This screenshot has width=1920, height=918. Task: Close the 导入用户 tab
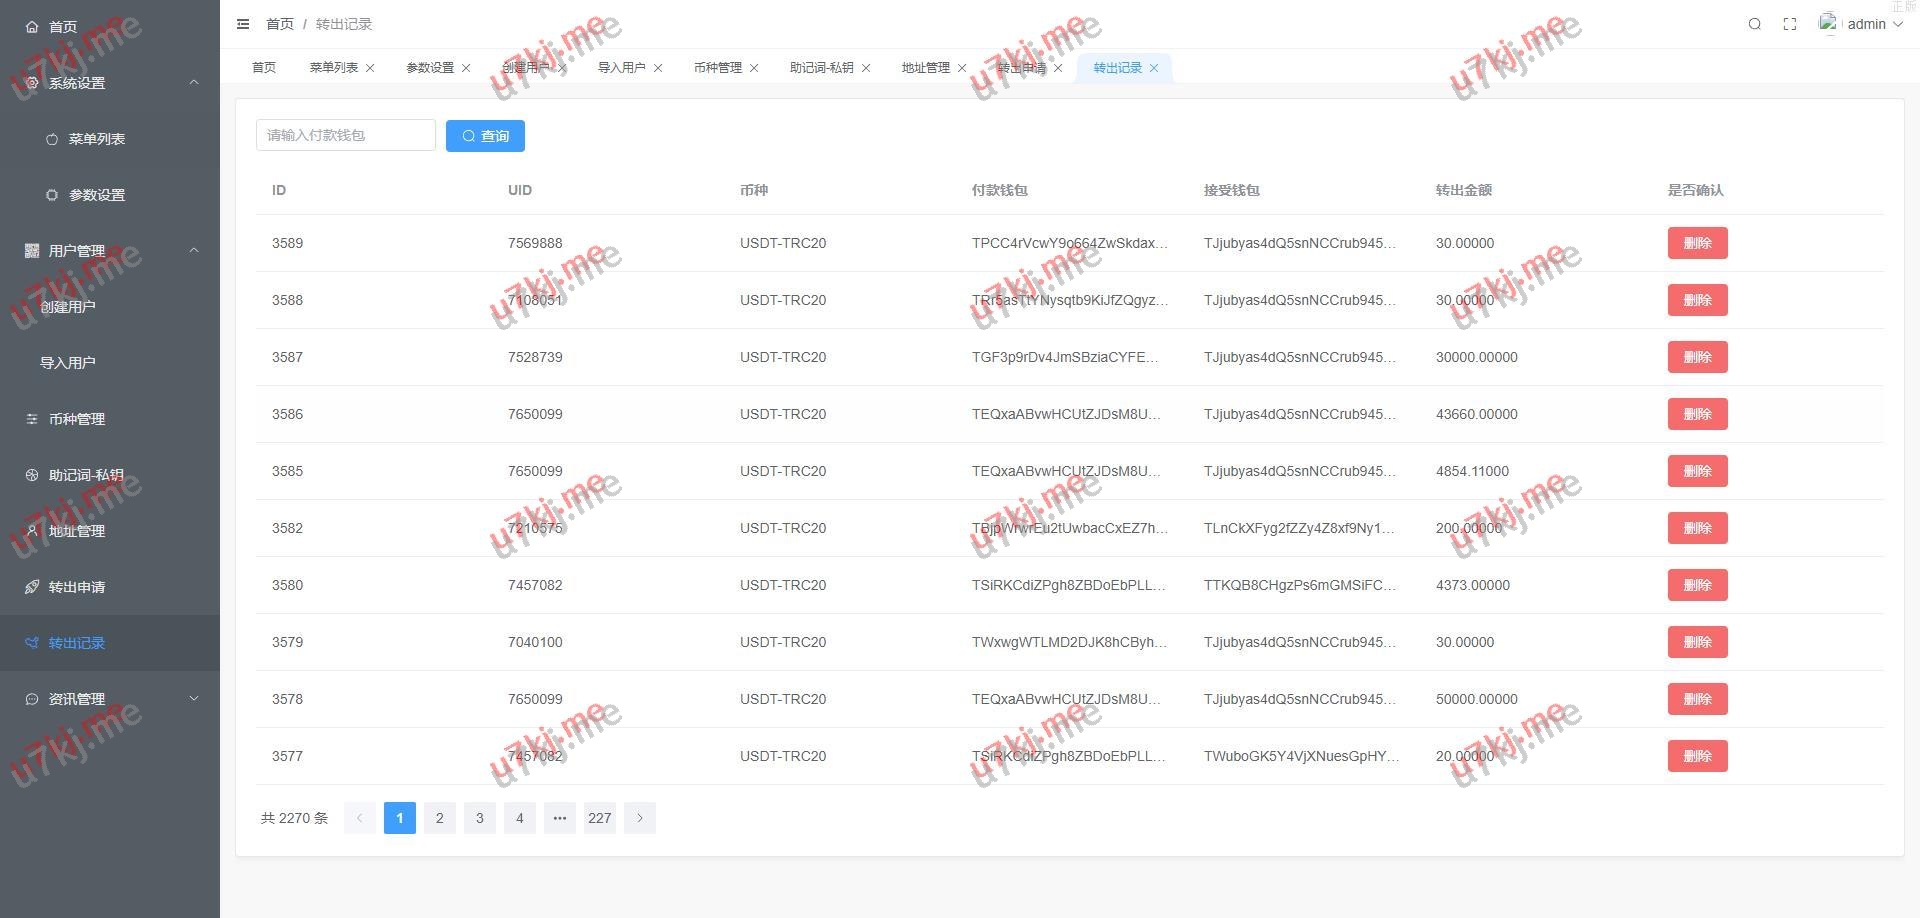coord(658,68)
